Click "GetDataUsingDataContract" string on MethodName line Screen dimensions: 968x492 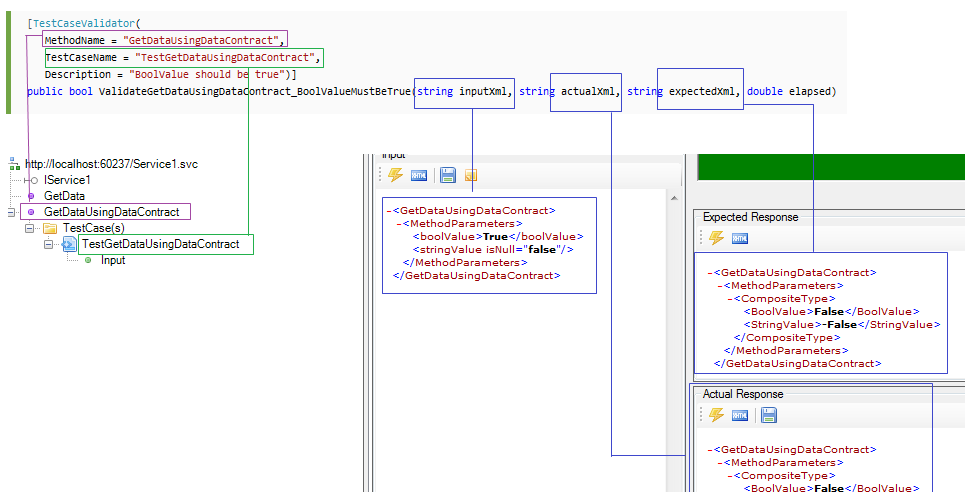202,40
